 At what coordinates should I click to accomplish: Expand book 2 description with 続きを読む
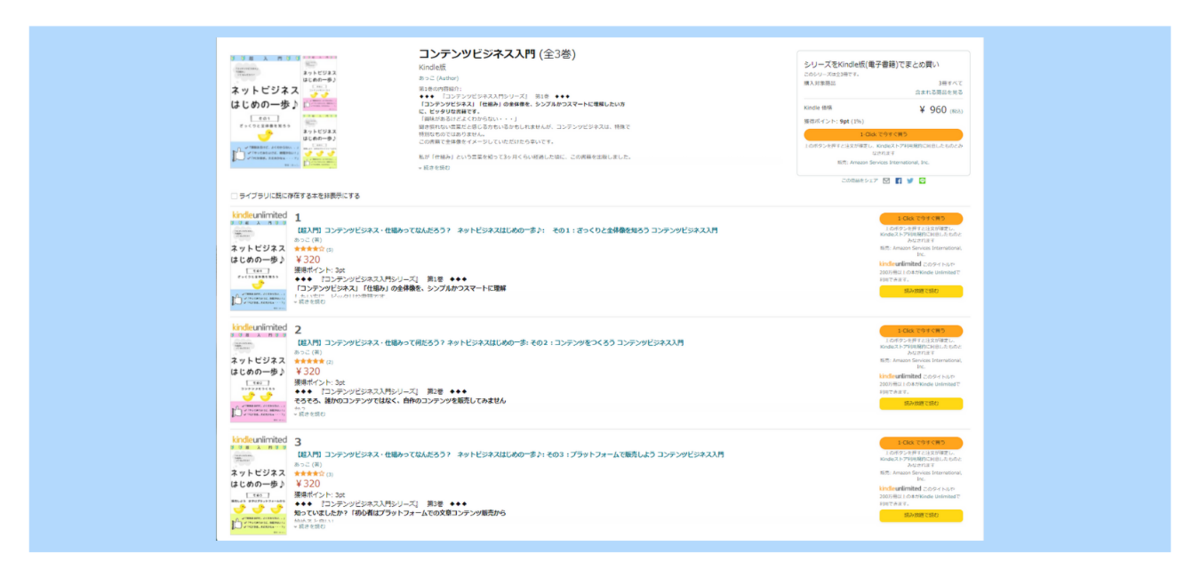pos(309,413)
